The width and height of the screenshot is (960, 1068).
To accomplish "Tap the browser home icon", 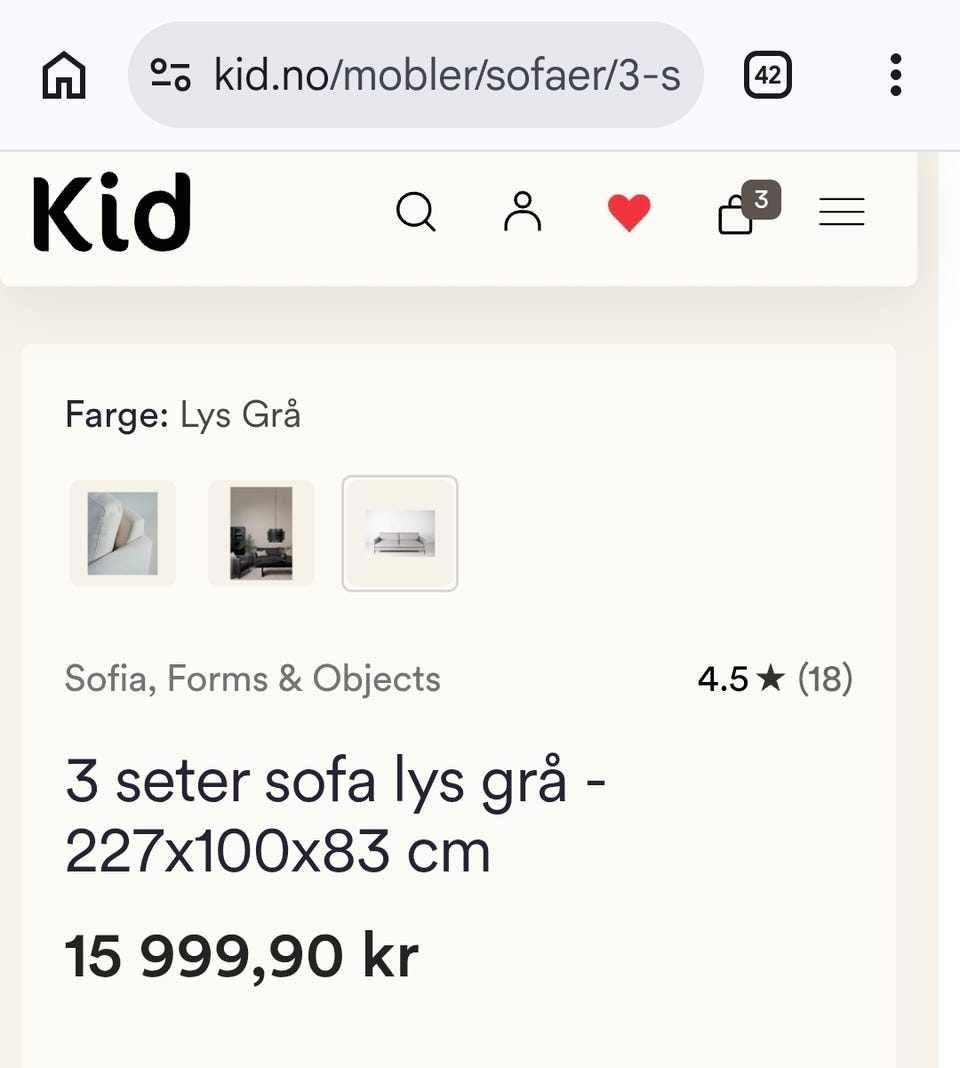I will click(x=64, y=75).
